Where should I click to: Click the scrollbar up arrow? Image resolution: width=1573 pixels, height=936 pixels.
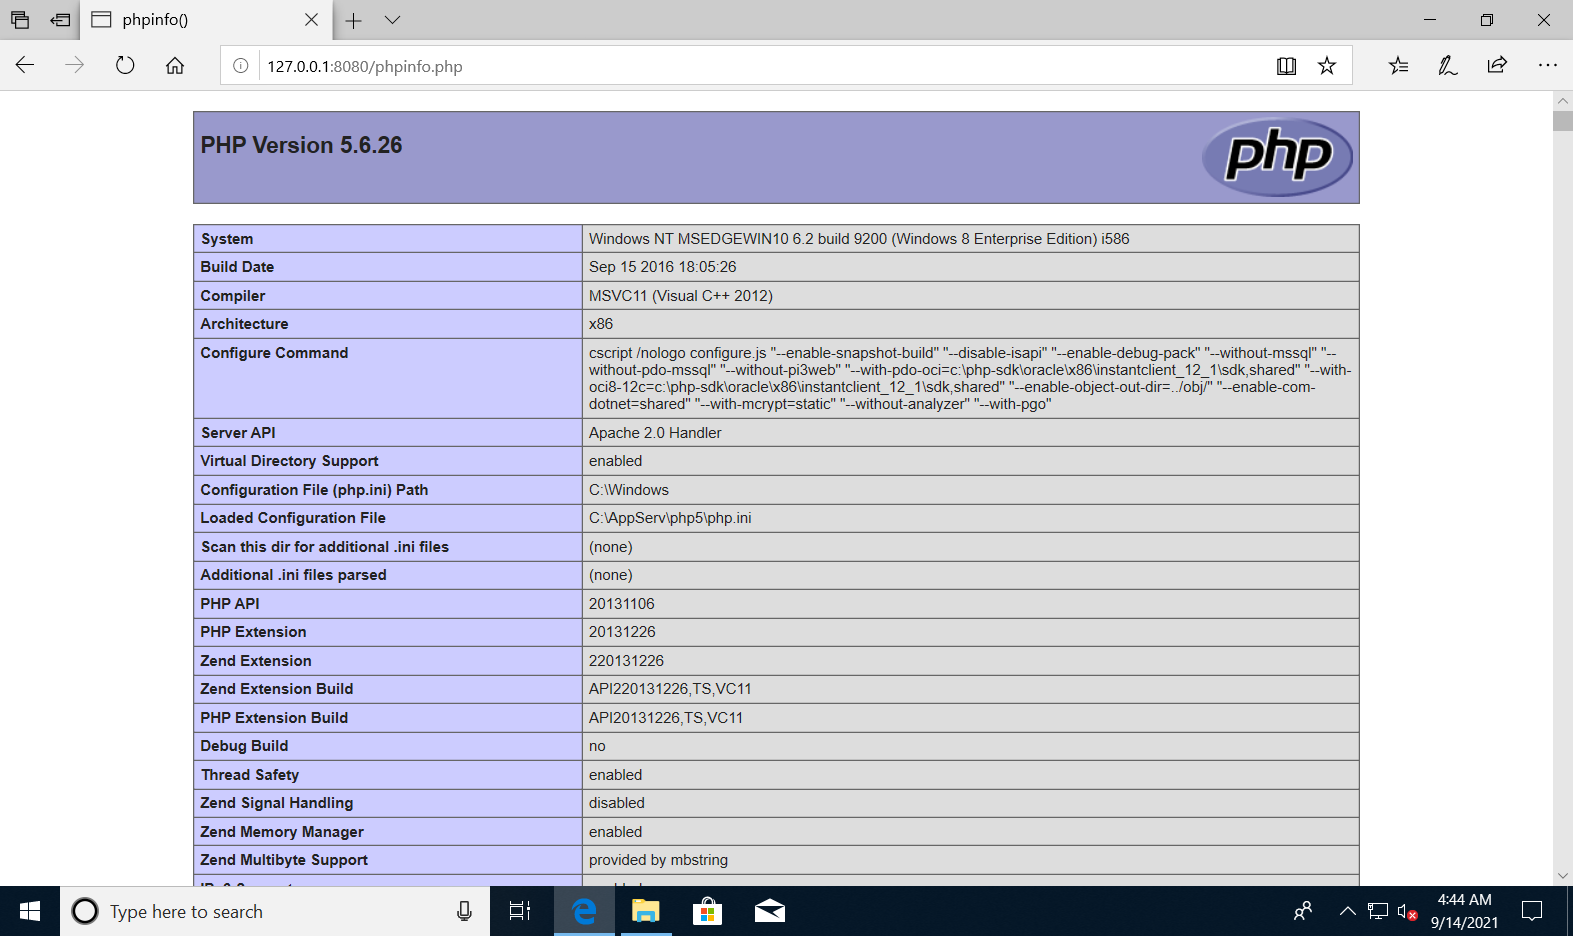(x=1563, y=101)
